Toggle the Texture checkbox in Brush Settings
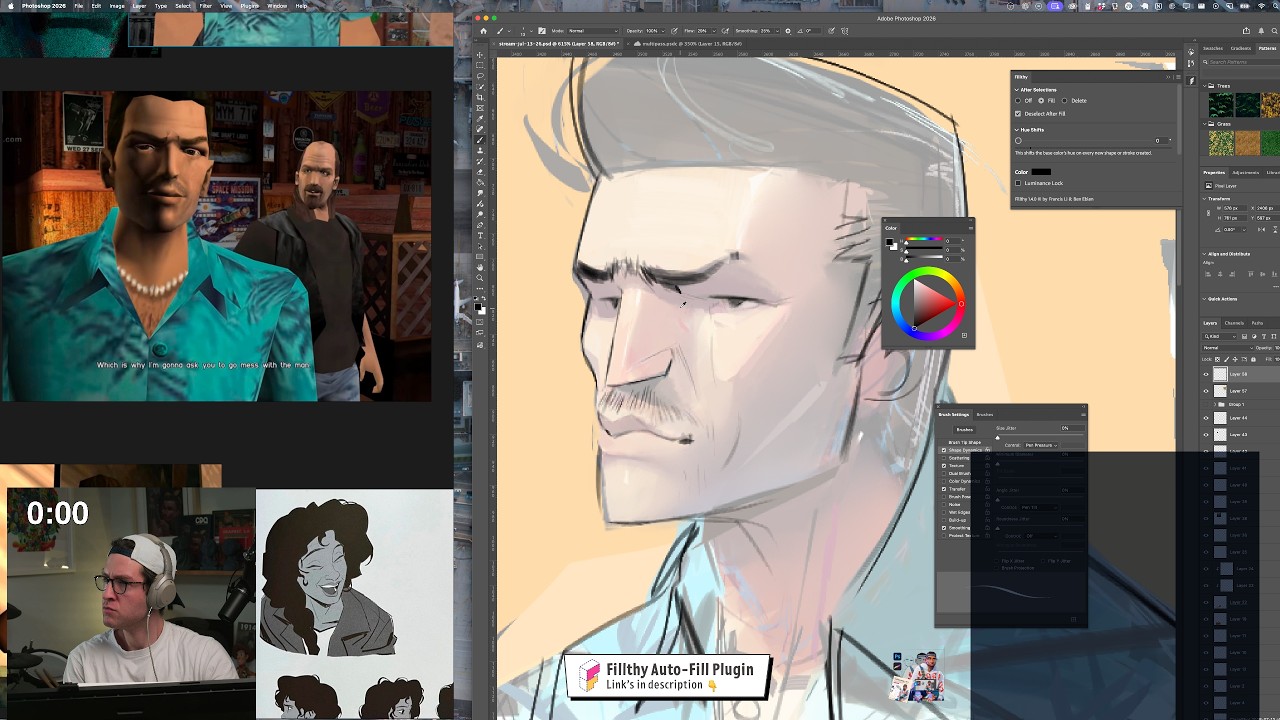This screenshot has width=1280, height=720. pyautogui.click(x=943, y=466)
